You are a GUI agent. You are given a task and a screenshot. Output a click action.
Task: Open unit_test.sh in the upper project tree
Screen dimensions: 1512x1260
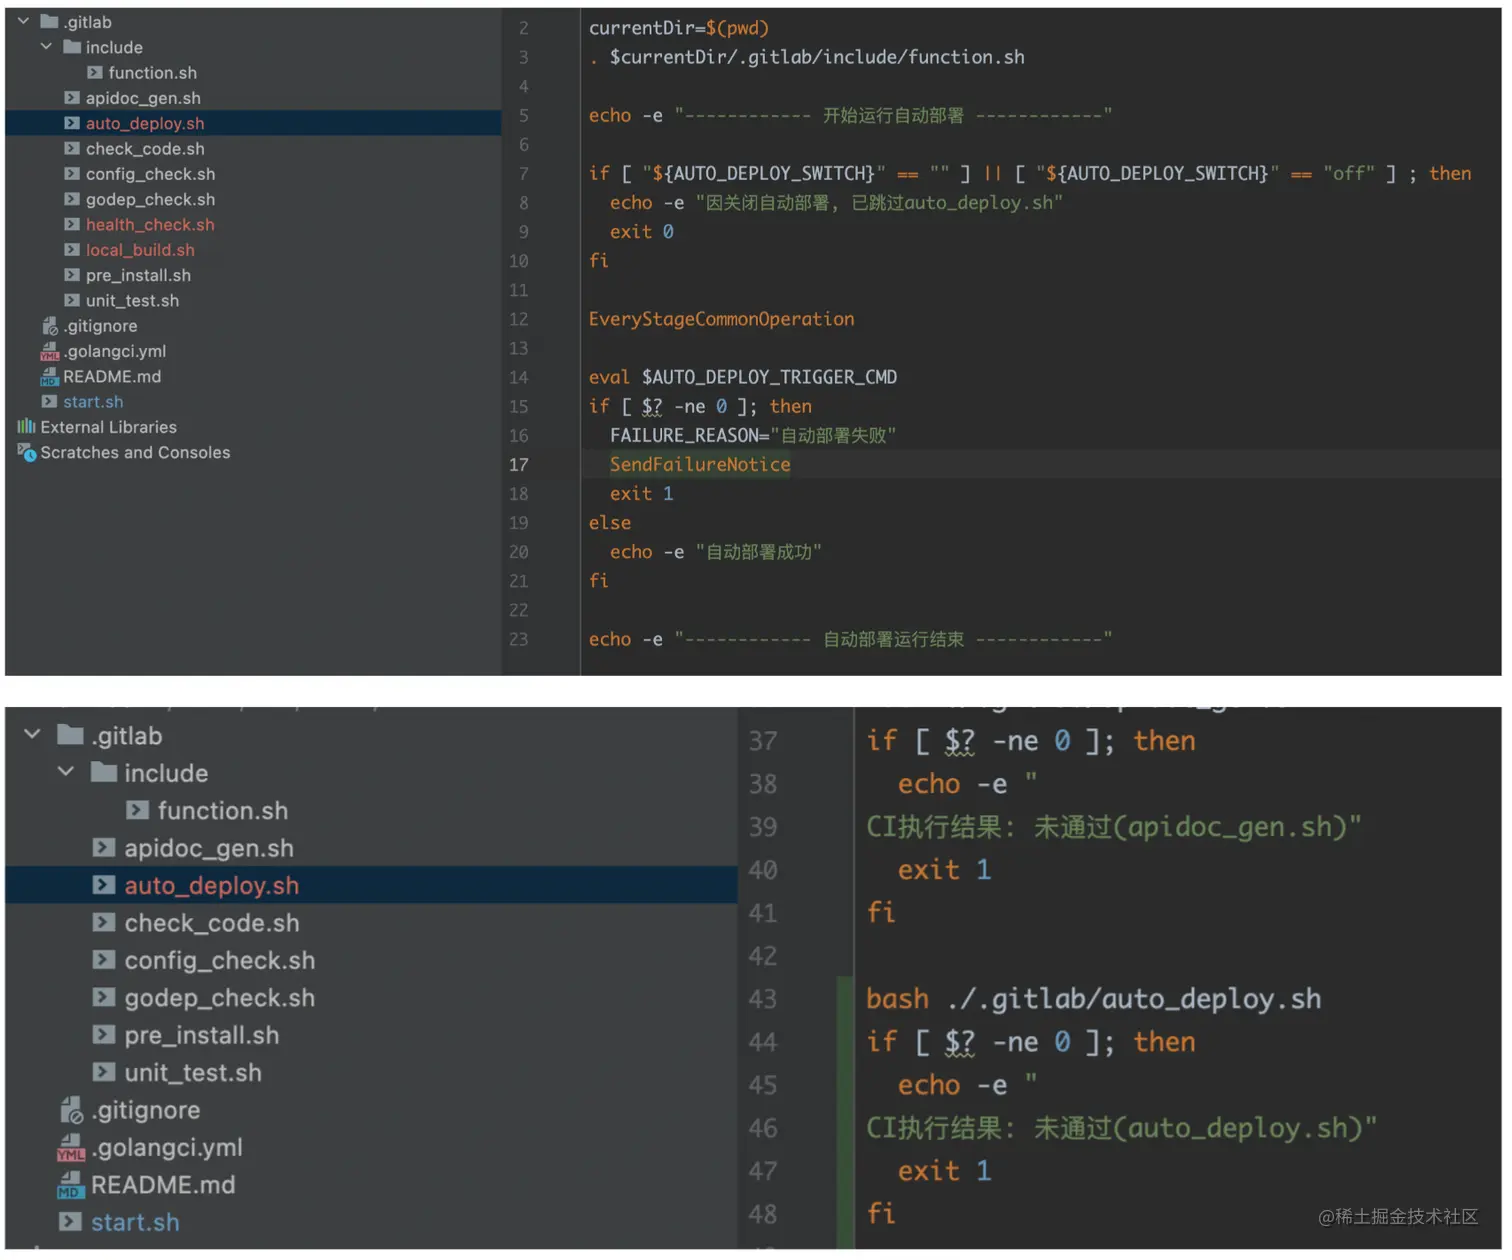(x=132, y=300)
